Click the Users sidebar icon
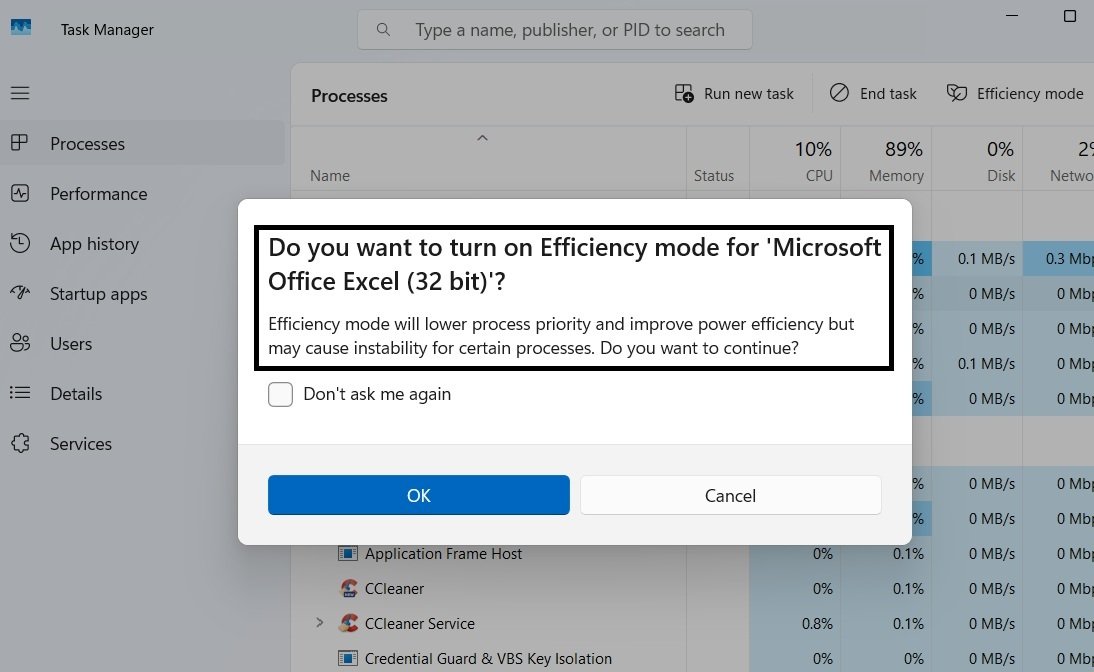The width and height of the screenshot is (1094, 672). (20, 343)
